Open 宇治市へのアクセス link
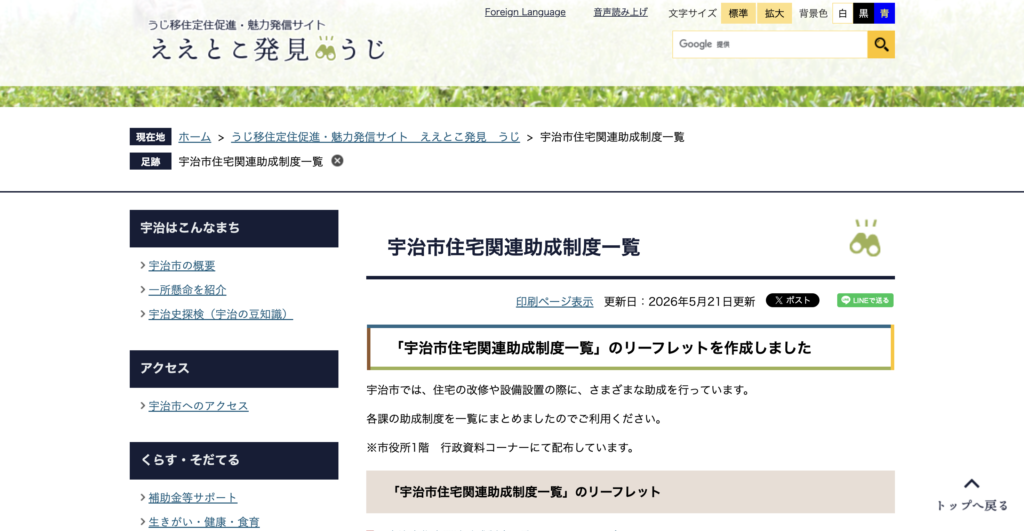This screenshot has width=1024, height=531. [x=199, y=406]
